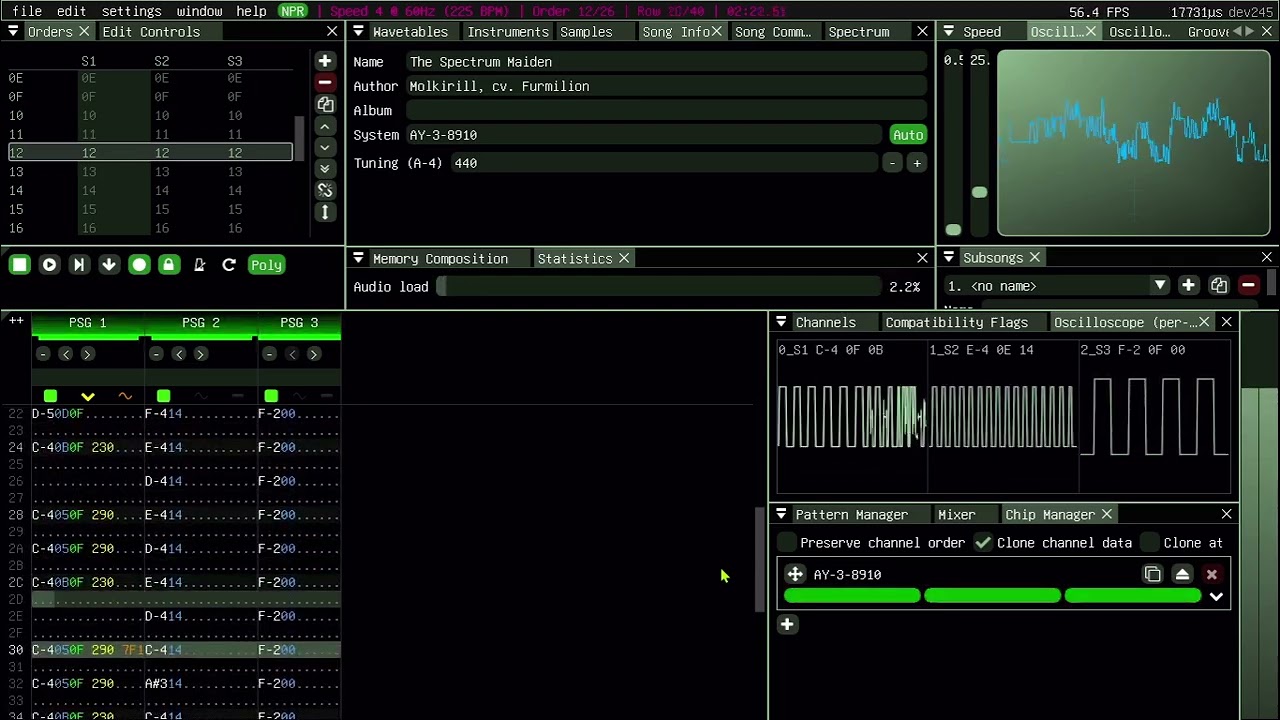Play from current row with step-play icon
The width and height of the screenshot is (1280, 720).
tap(79, 265)
